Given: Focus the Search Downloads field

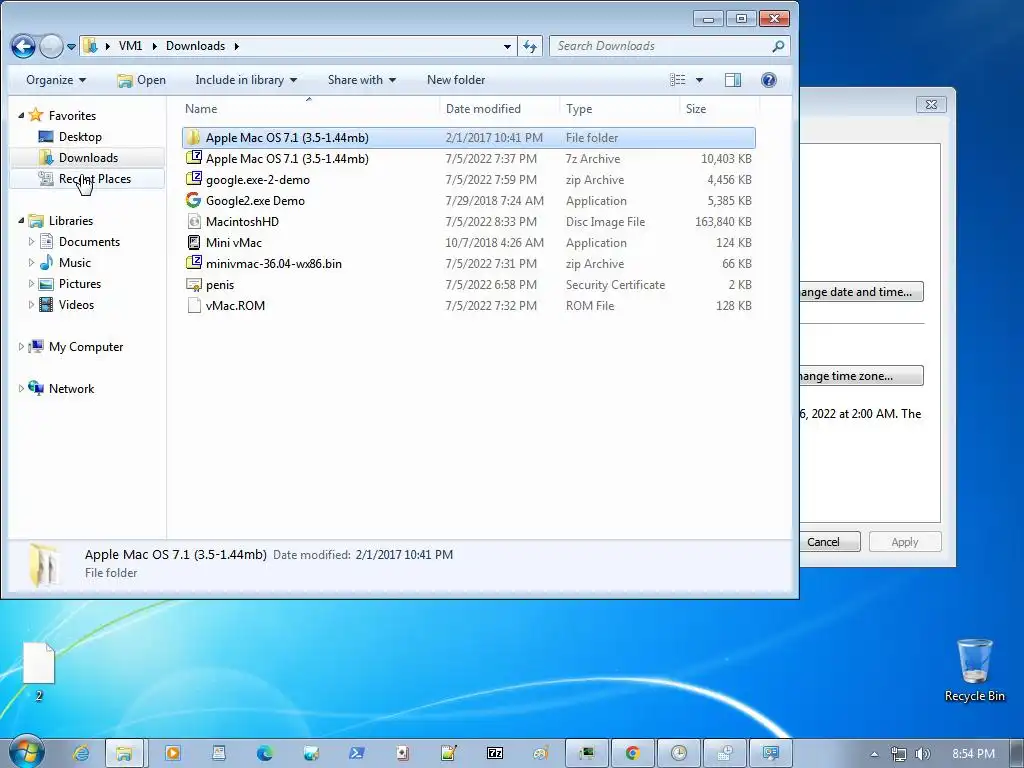Looking at the screenshot, I should pos(669,46).
